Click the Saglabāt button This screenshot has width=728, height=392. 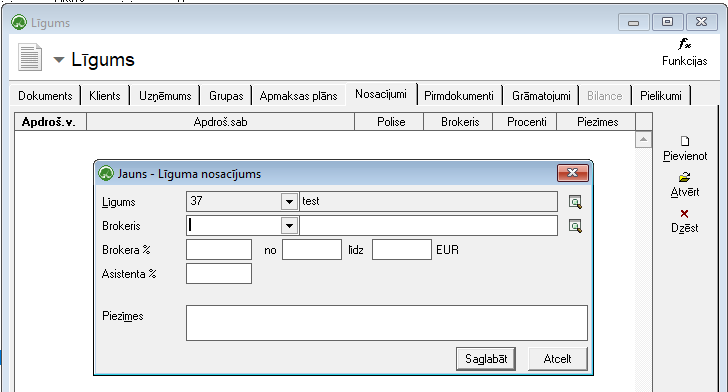pyautogui.click(x=486, y=359)
